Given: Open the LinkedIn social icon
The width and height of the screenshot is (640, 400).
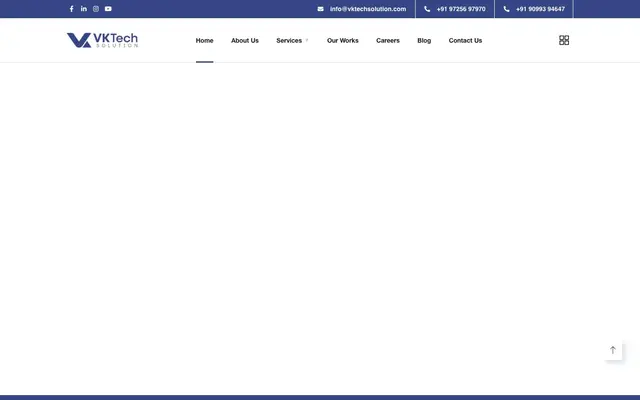Looking at the screenshot, I should coord(84,9).
